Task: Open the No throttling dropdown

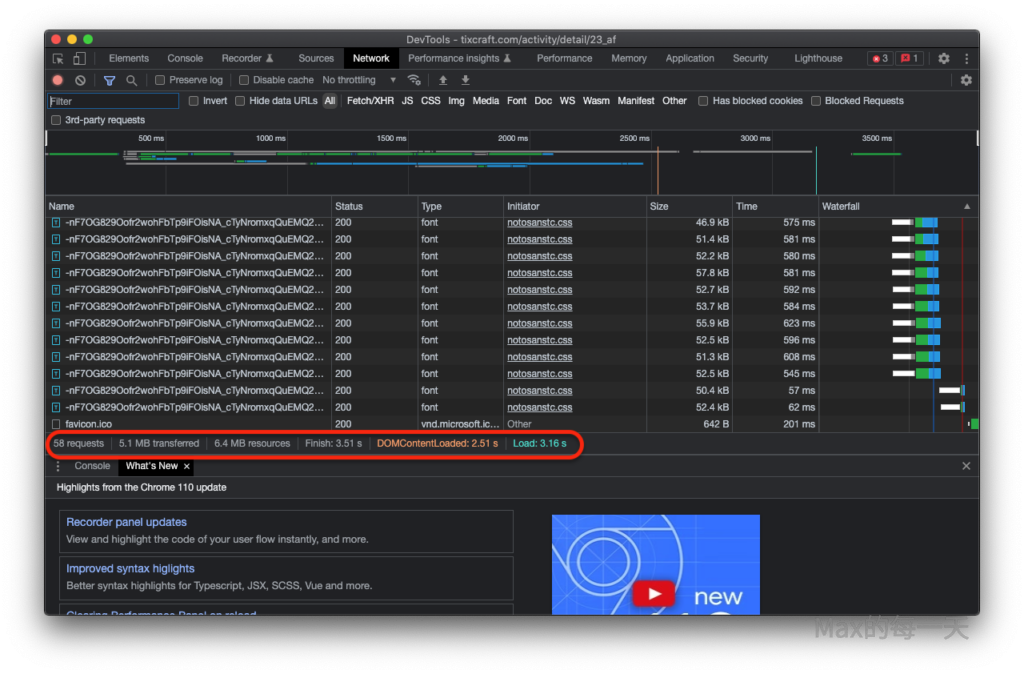Action: pyautogui.click(x=359, y=80)
